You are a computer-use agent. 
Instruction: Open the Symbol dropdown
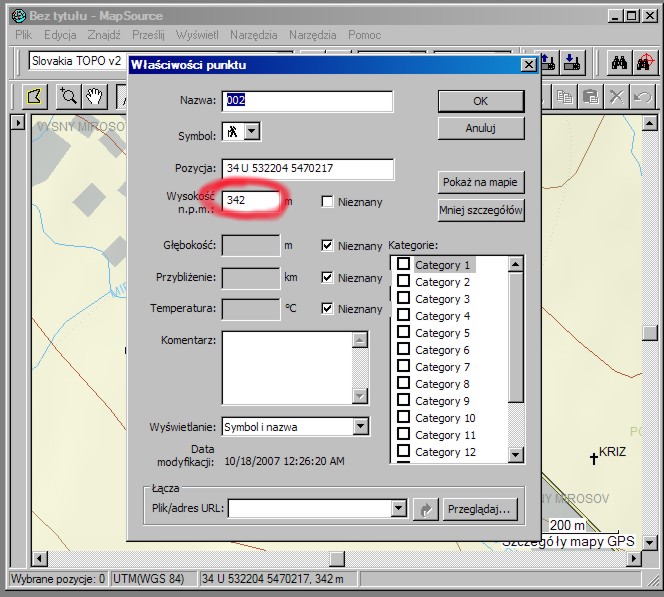[x=252, y=131]
